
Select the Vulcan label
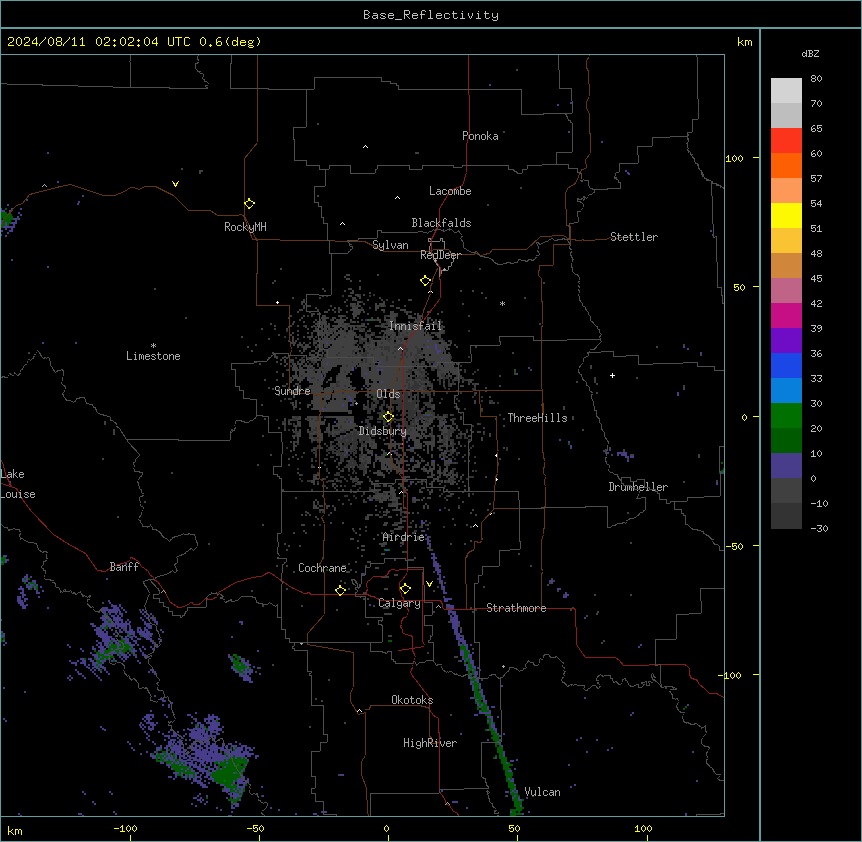click(x=542, y=792)
